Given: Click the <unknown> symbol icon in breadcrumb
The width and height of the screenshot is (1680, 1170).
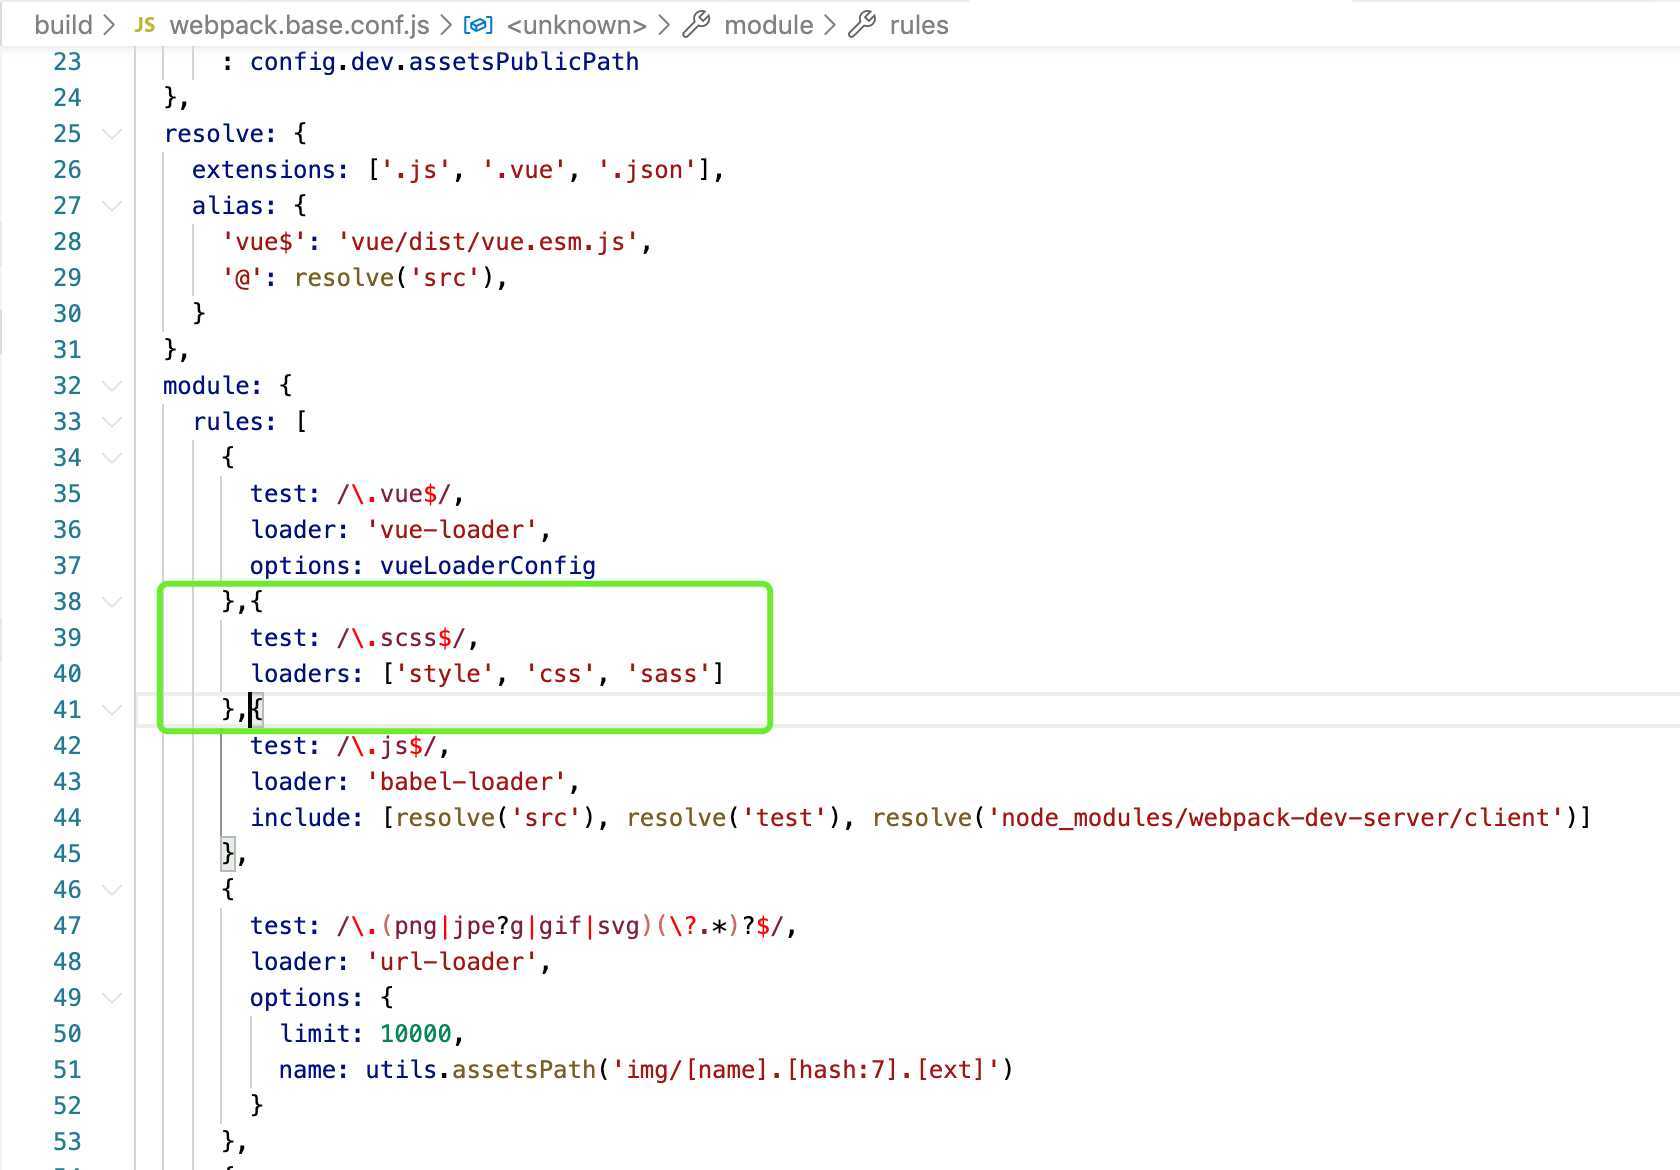Looking at the screenshot, I should [478, 25].
